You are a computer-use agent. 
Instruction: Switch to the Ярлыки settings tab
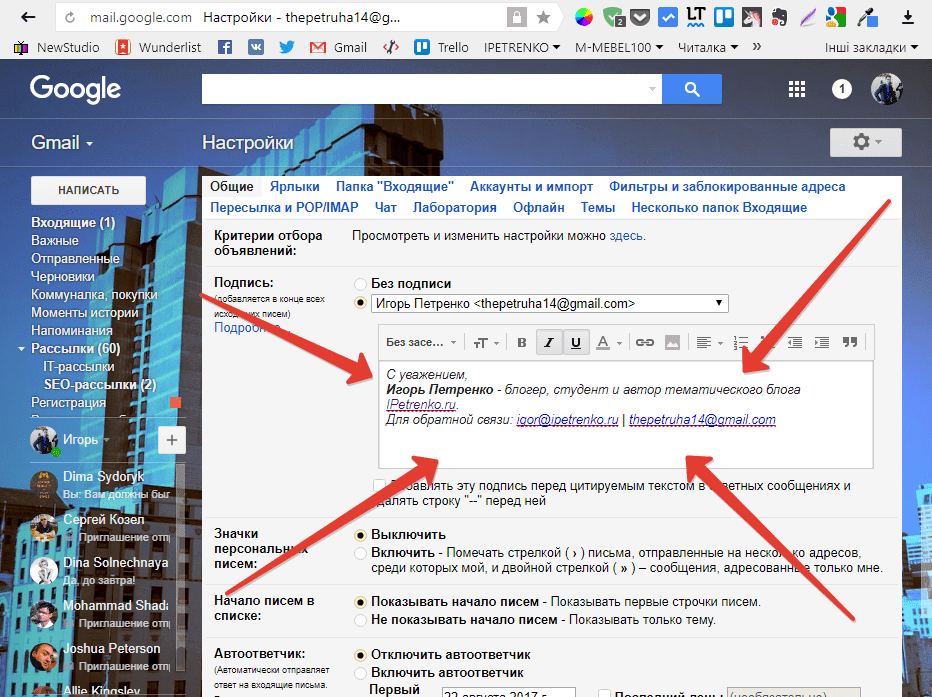point(295,186)
